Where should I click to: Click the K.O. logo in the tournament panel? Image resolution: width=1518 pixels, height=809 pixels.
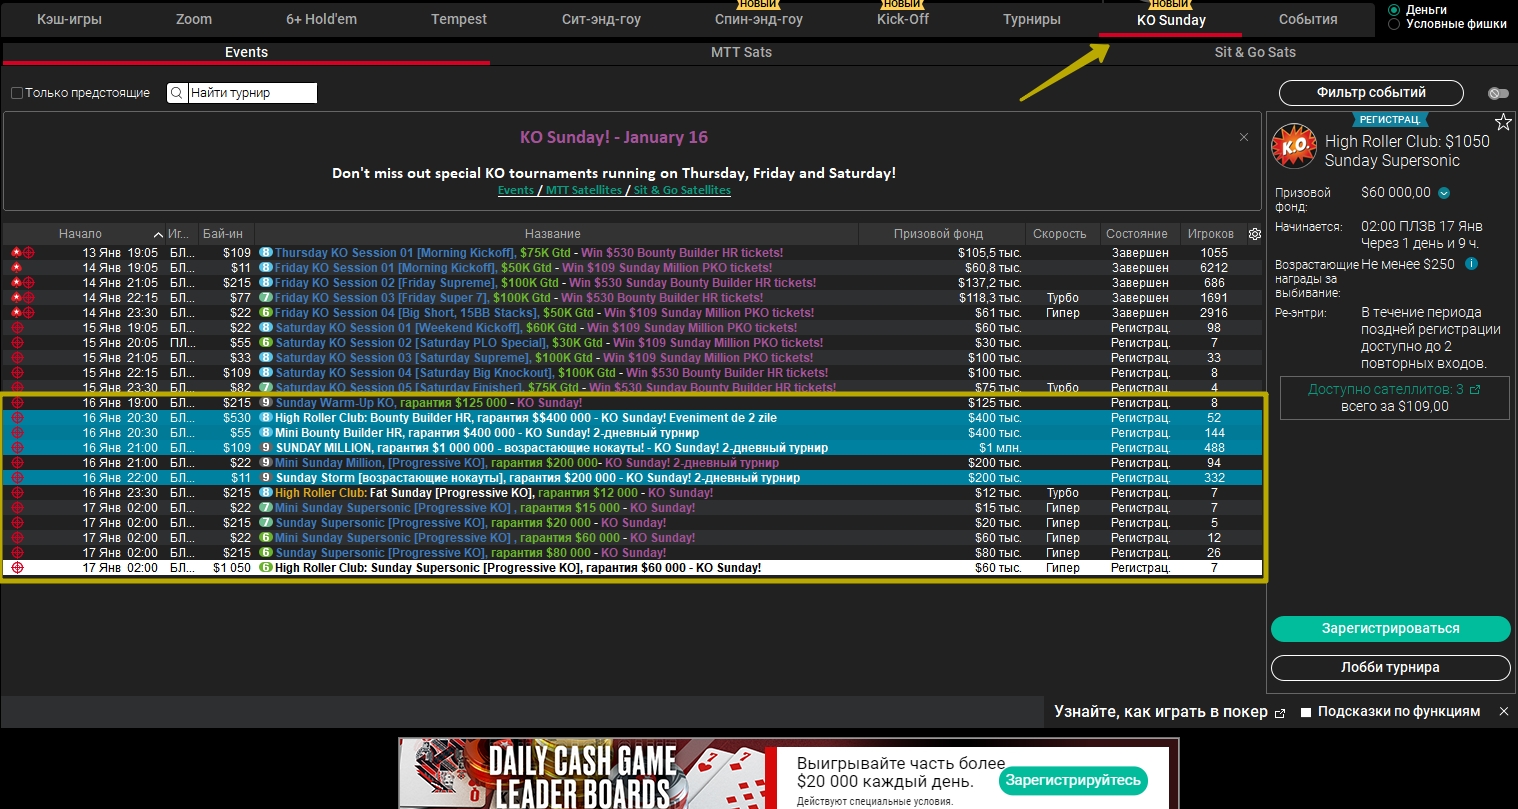click(1294, 147)
